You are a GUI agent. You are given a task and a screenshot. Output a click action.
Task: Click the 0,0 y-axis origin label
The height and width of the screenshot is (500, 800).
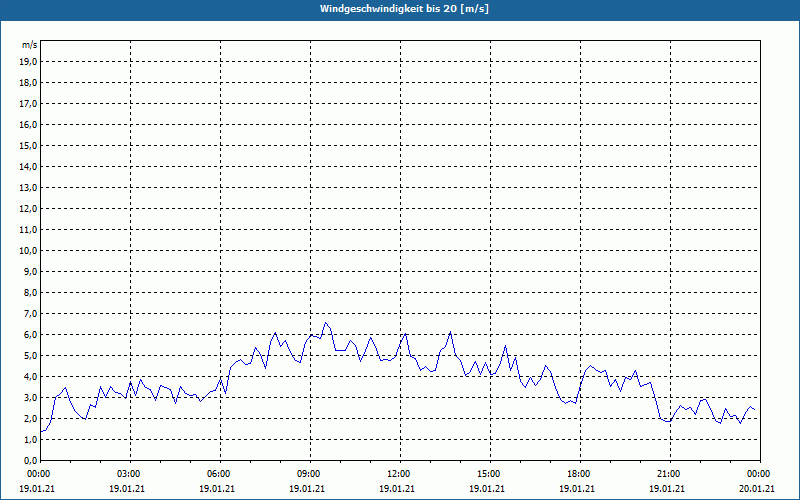30,461
